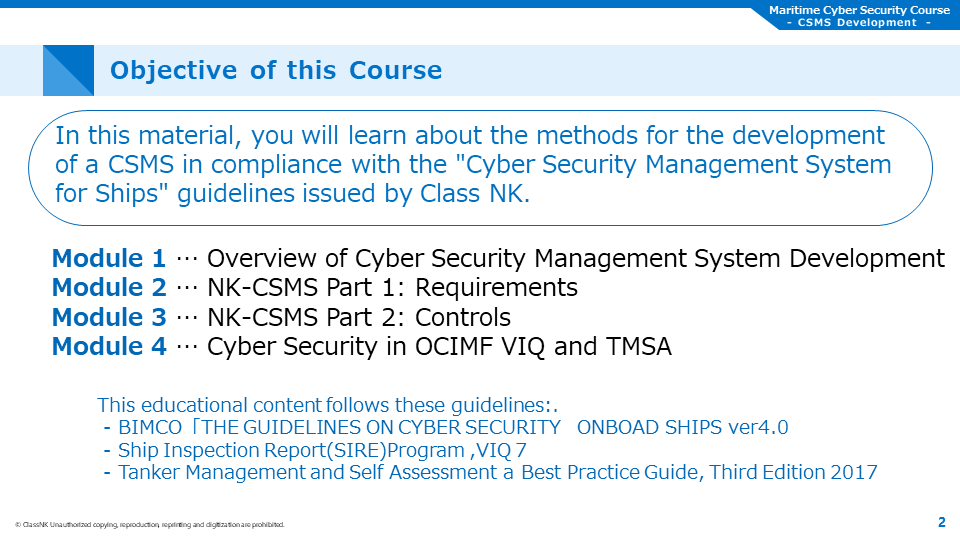
Task: Click 'This educational content follows these guidelines' line
Action: click(326, 405)
